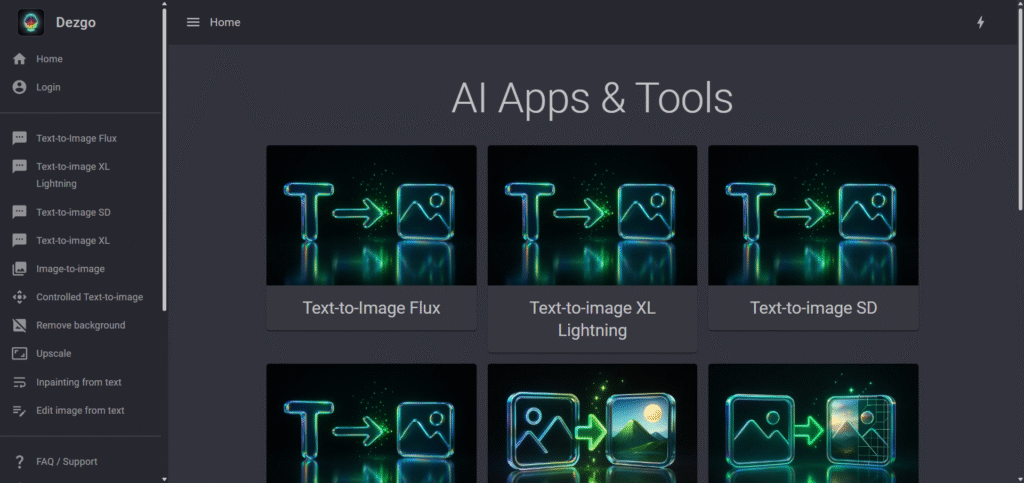
Task: Click the Image-to-image photo icon
Action: pyautogui.click(x=20, y=268)
